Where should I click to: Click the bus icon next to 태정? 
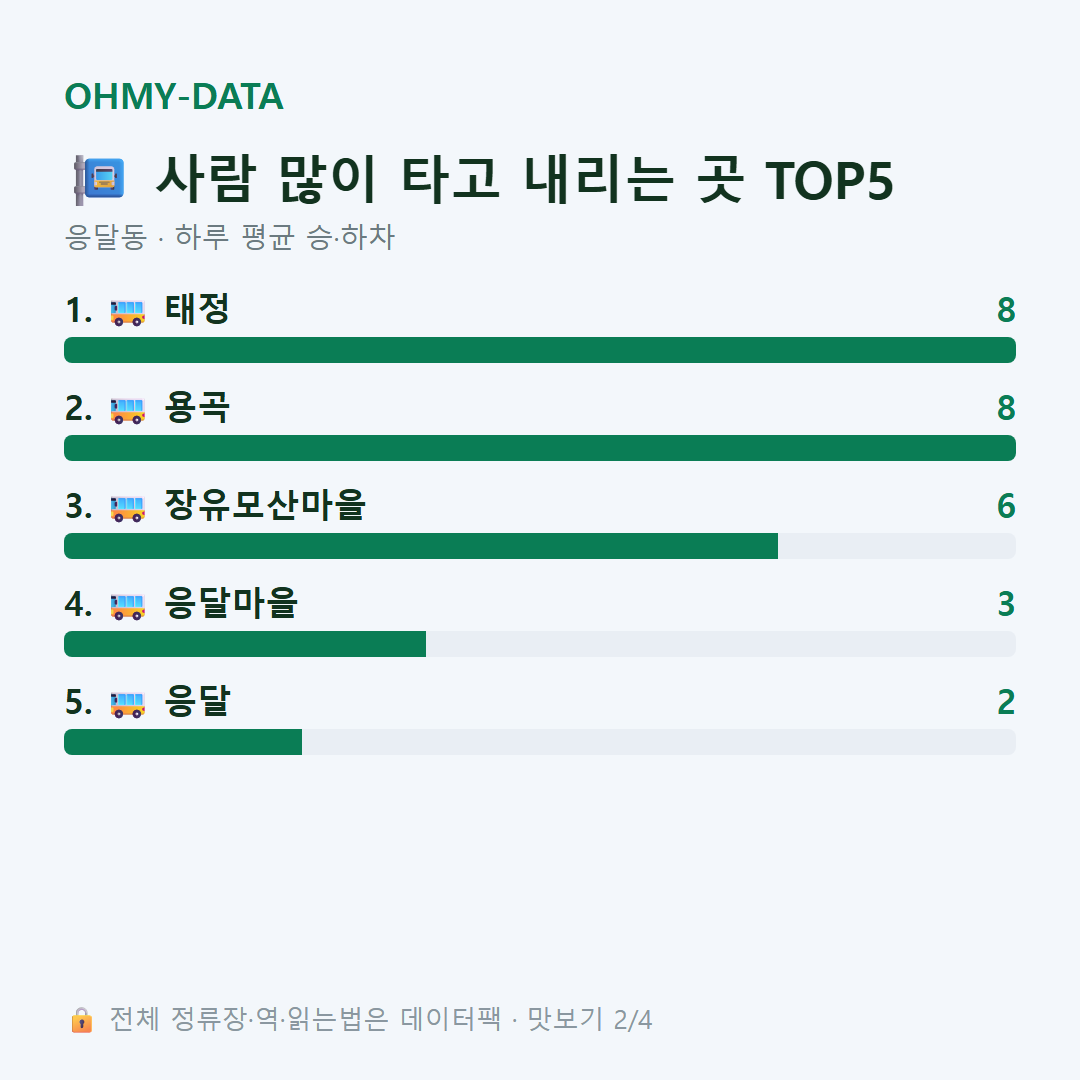(x=127, y=312)
